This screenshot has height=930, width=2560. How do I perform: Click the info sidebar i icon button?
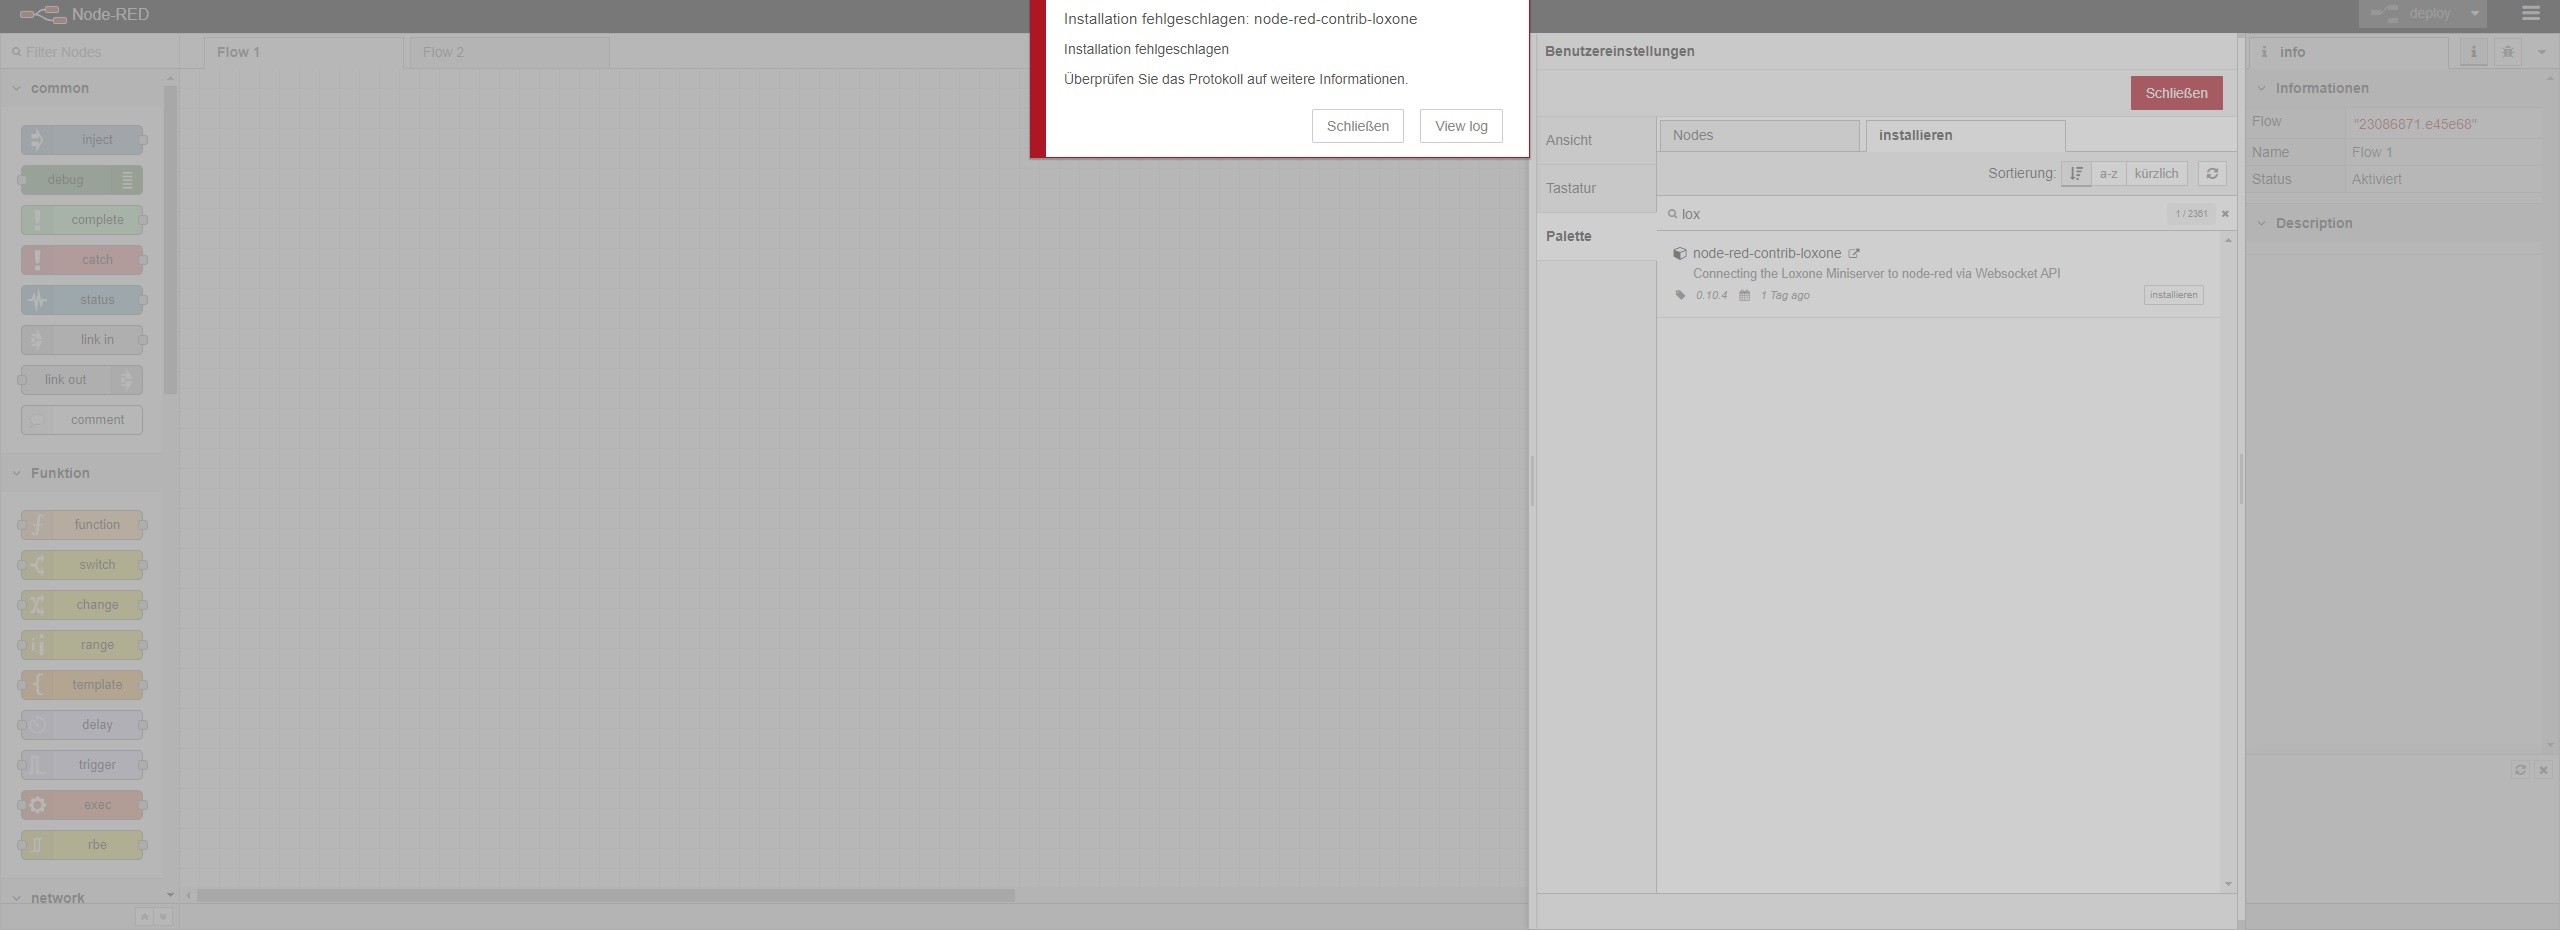2474,52
